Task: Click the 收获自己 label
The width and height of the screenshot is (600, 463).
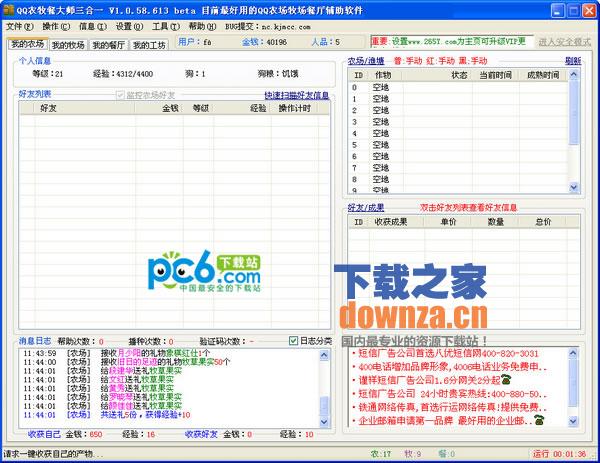Action: pos(44,434)
